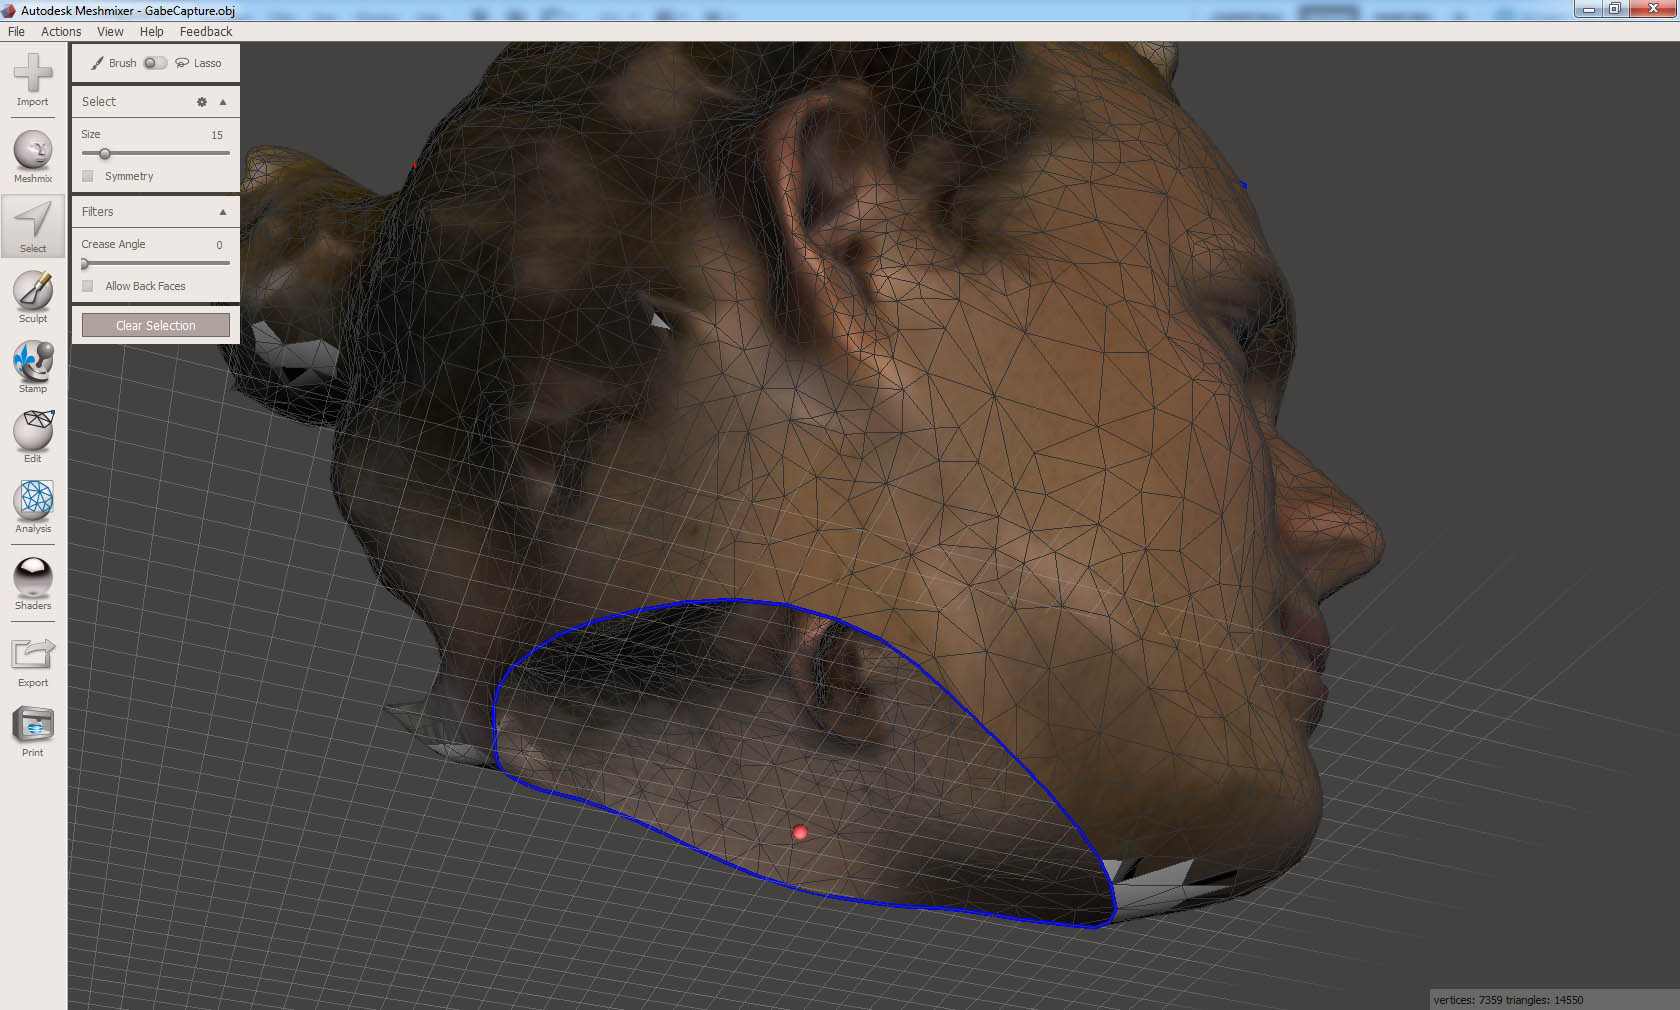The width and height of the screenshot is (1680, 1010).
Task: Click the red selection point on the mesh
Action: [x=799, y=832]
